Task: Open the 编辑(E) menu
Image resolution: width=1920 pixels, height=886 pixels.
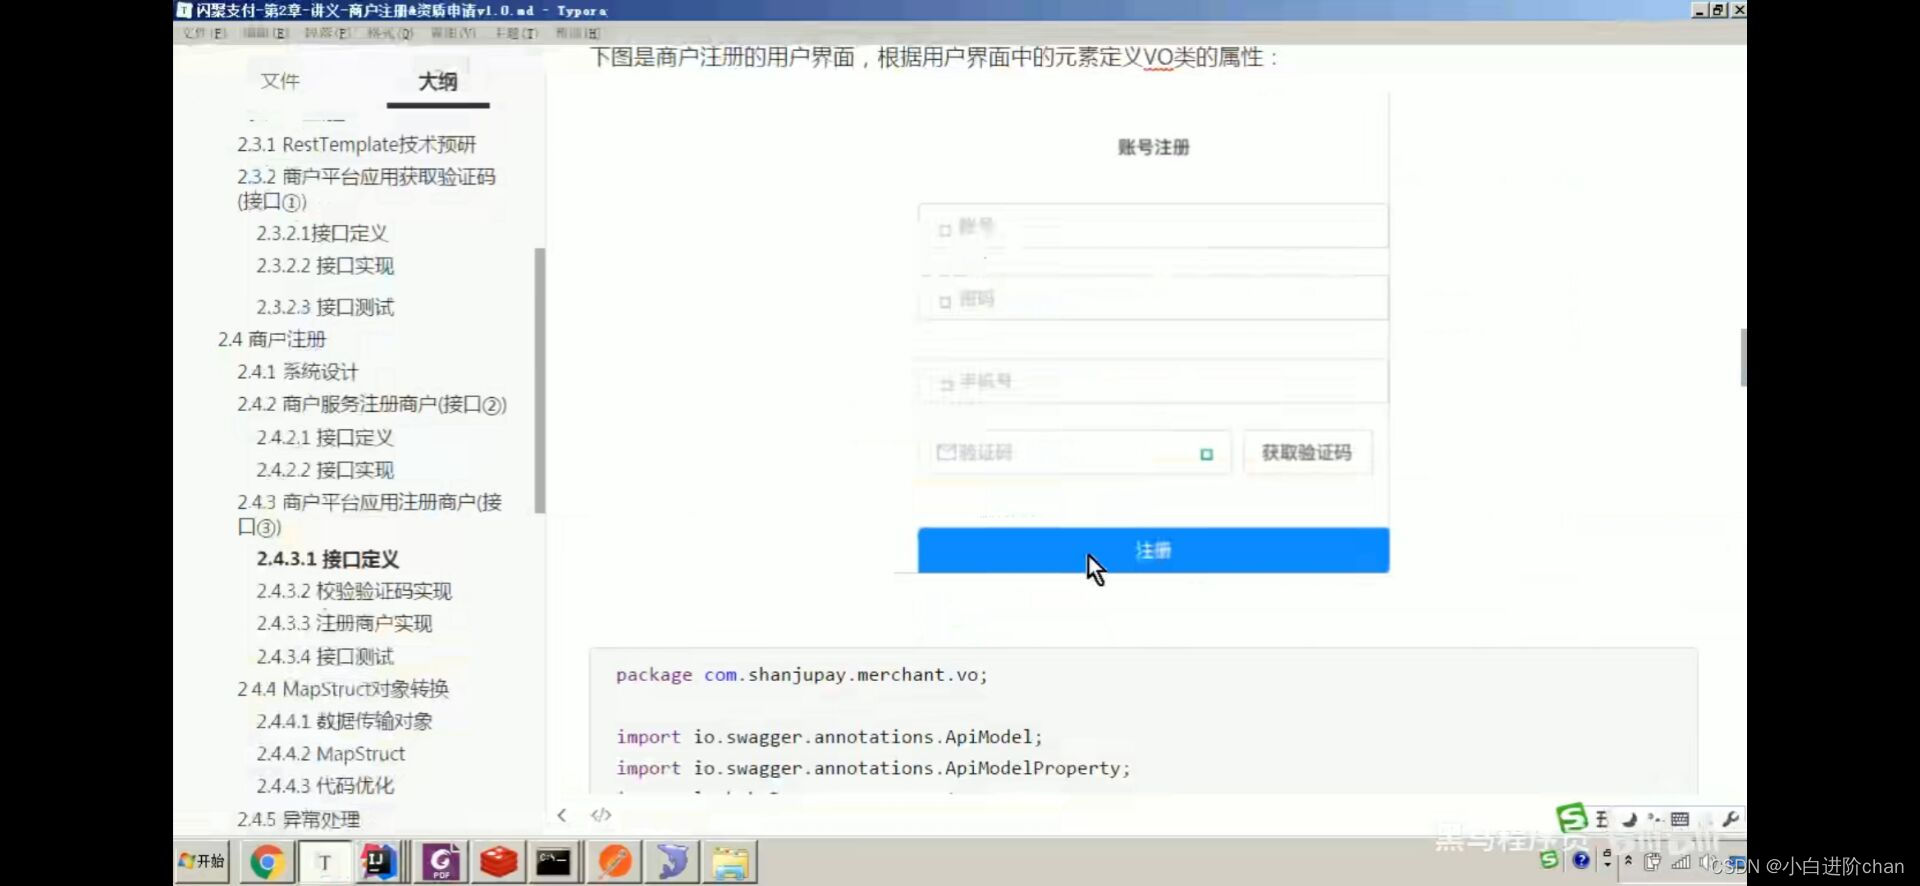Action: 266,33
